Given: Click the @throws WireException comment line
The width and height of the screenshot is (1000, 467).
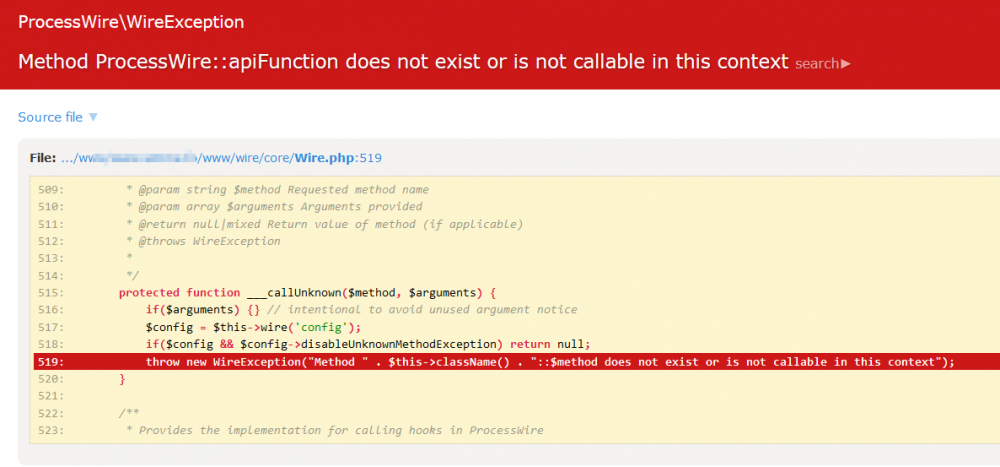Looking at the screenshot, I should pos(203,241).
